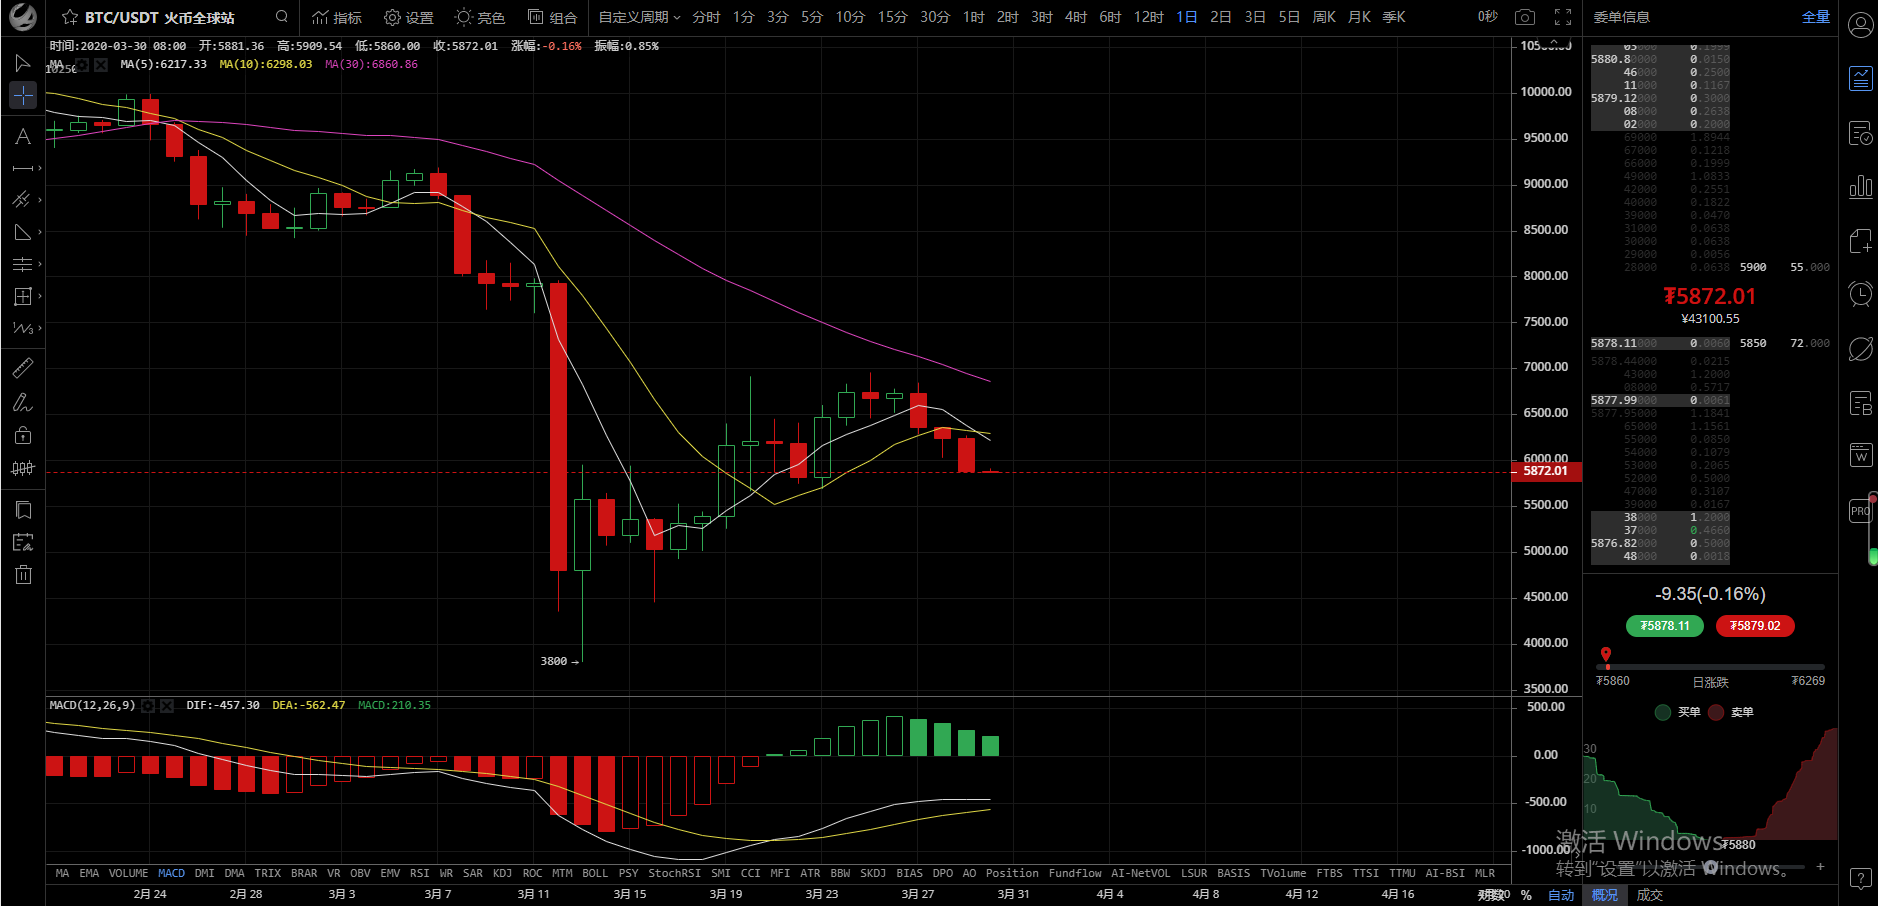Take a chart screenshot with camera icon
1878x906 pixels.
click(1524, 17)
